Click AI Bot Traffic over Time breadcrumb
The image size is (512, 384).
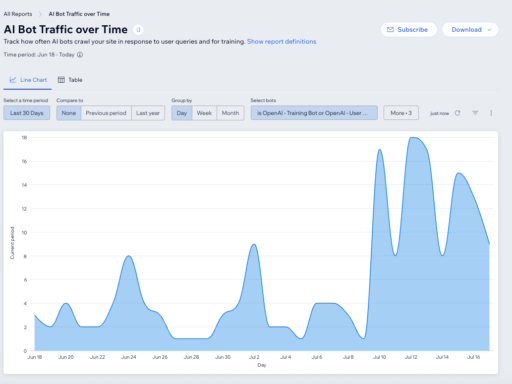[79, 14]
